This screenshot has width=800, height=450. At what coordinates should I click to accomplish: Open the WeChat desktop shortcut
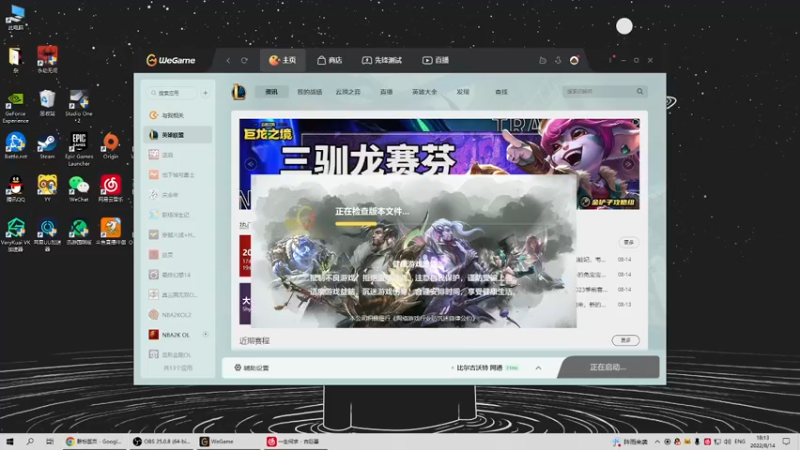[x=79, y=189]
